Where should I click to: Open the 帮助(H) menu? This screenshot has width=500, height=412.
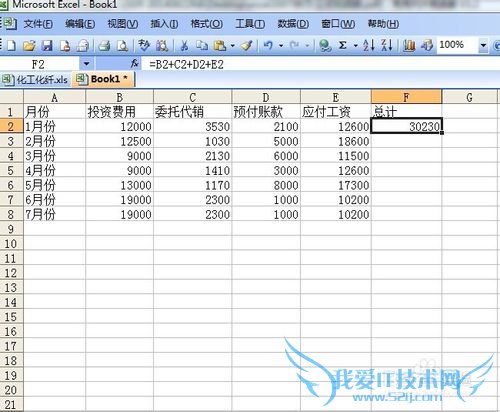pos(383,24)
